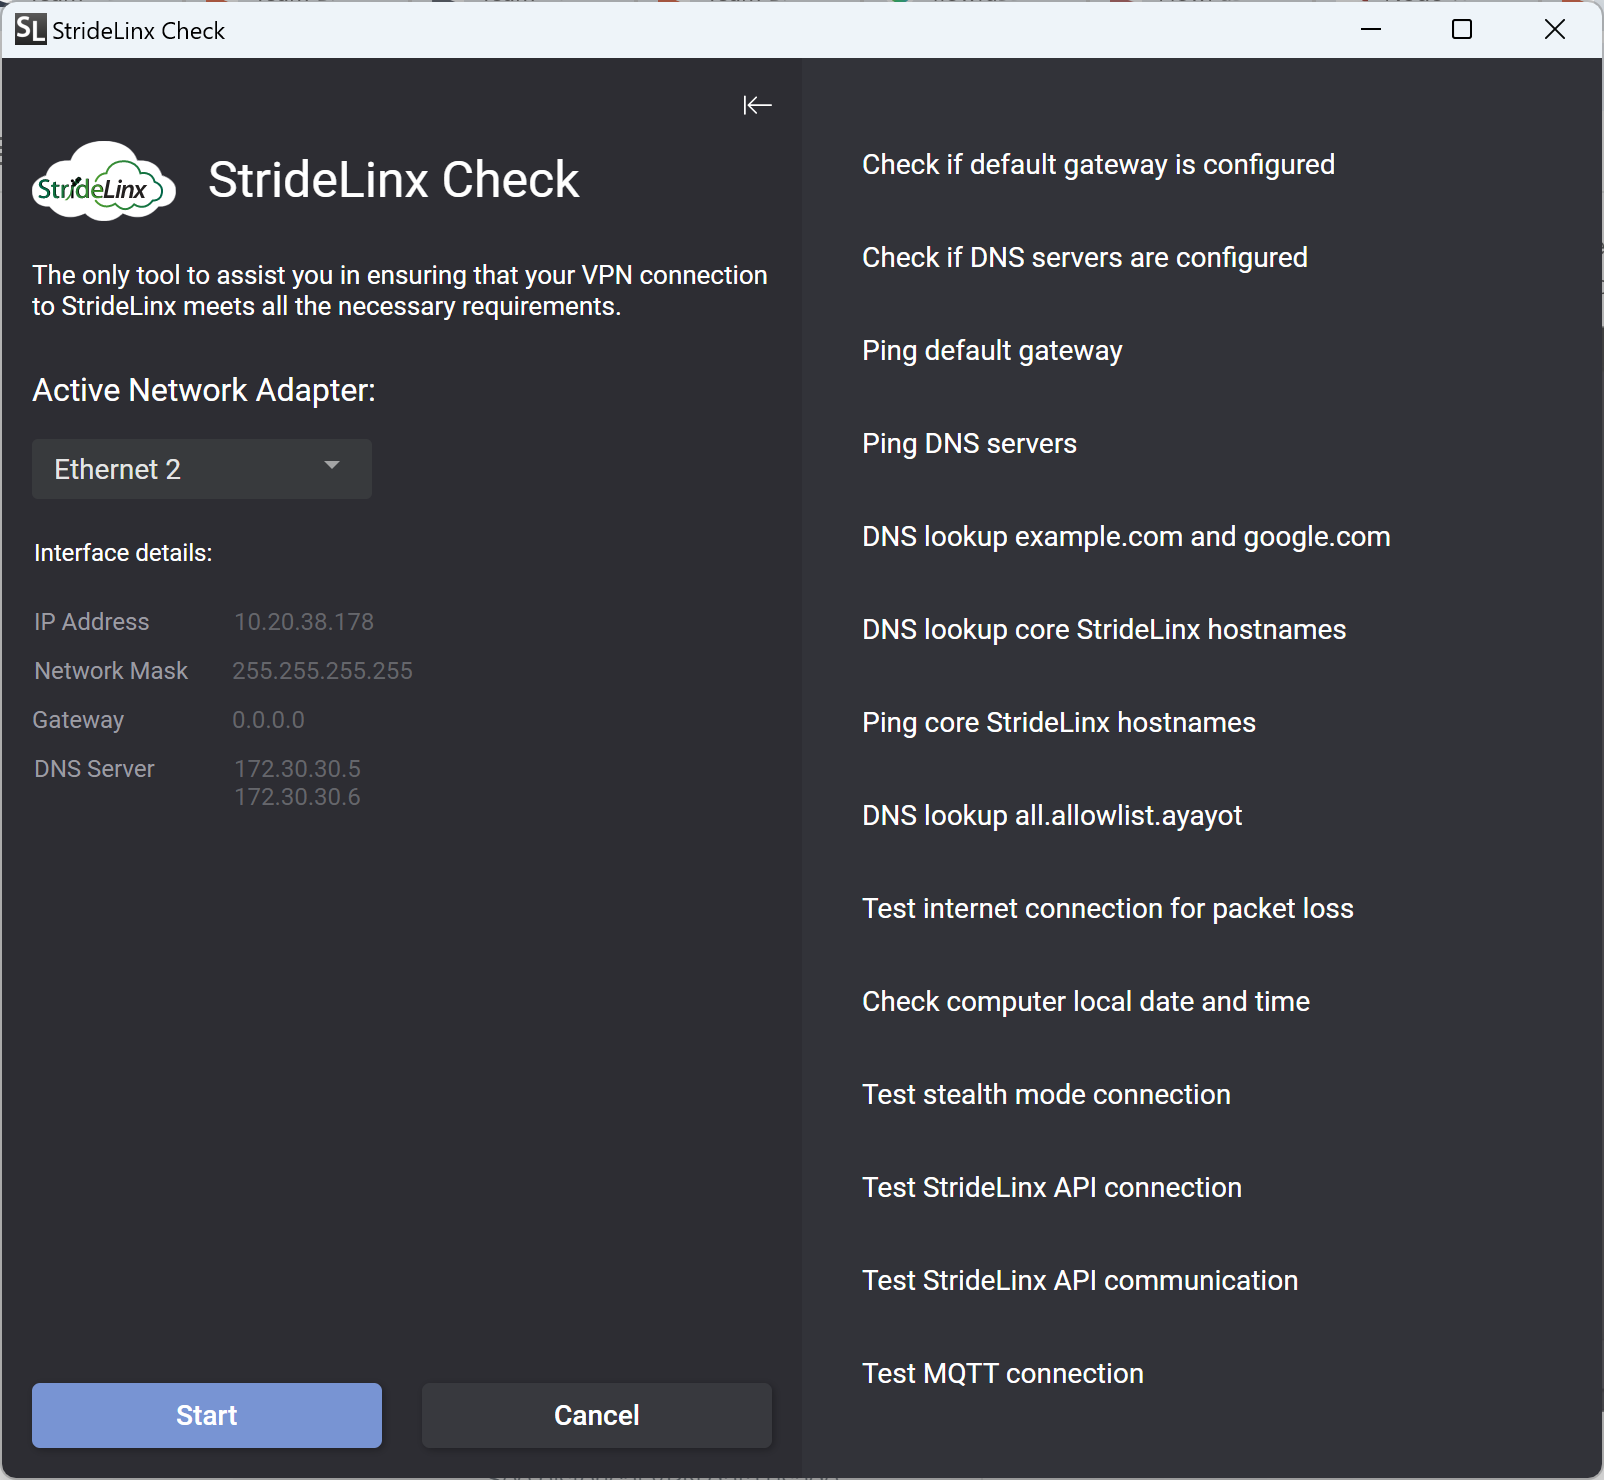The image size is (1604, 1480).
Task: Select 'Test internet connection for packet loss'
Action: point(1108,909)
